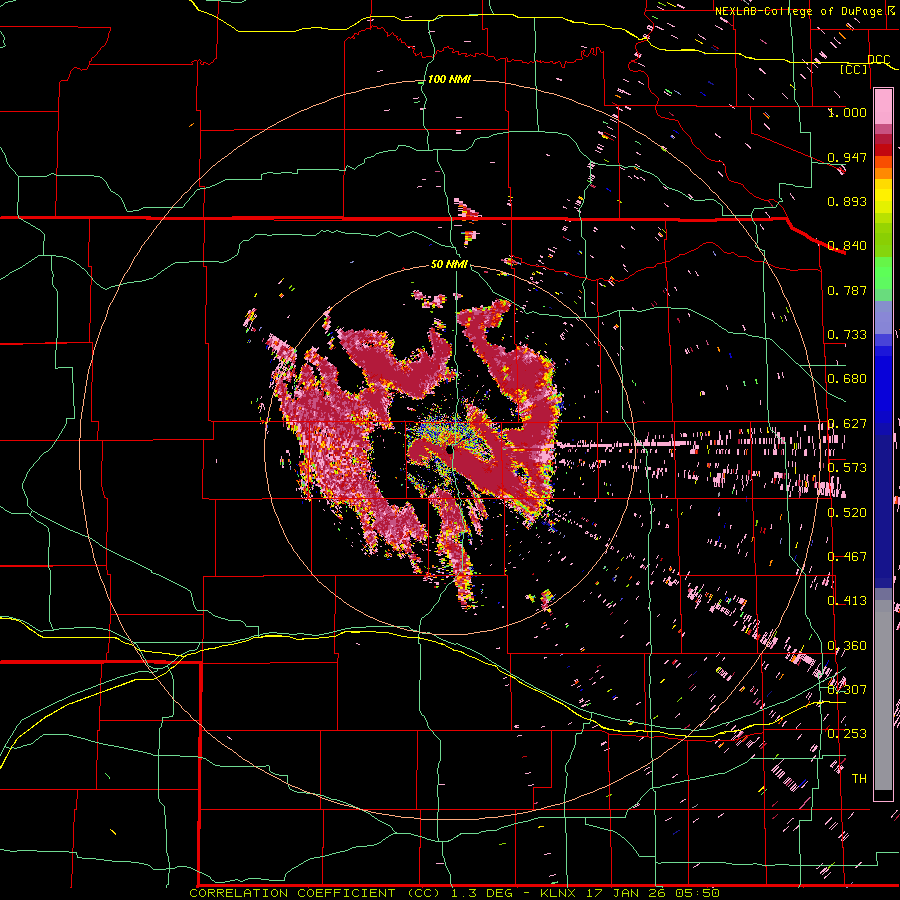Screen dimensions: 900x900
Task: Click the 0.413 scale value
Action: click(x=847, y=600)
